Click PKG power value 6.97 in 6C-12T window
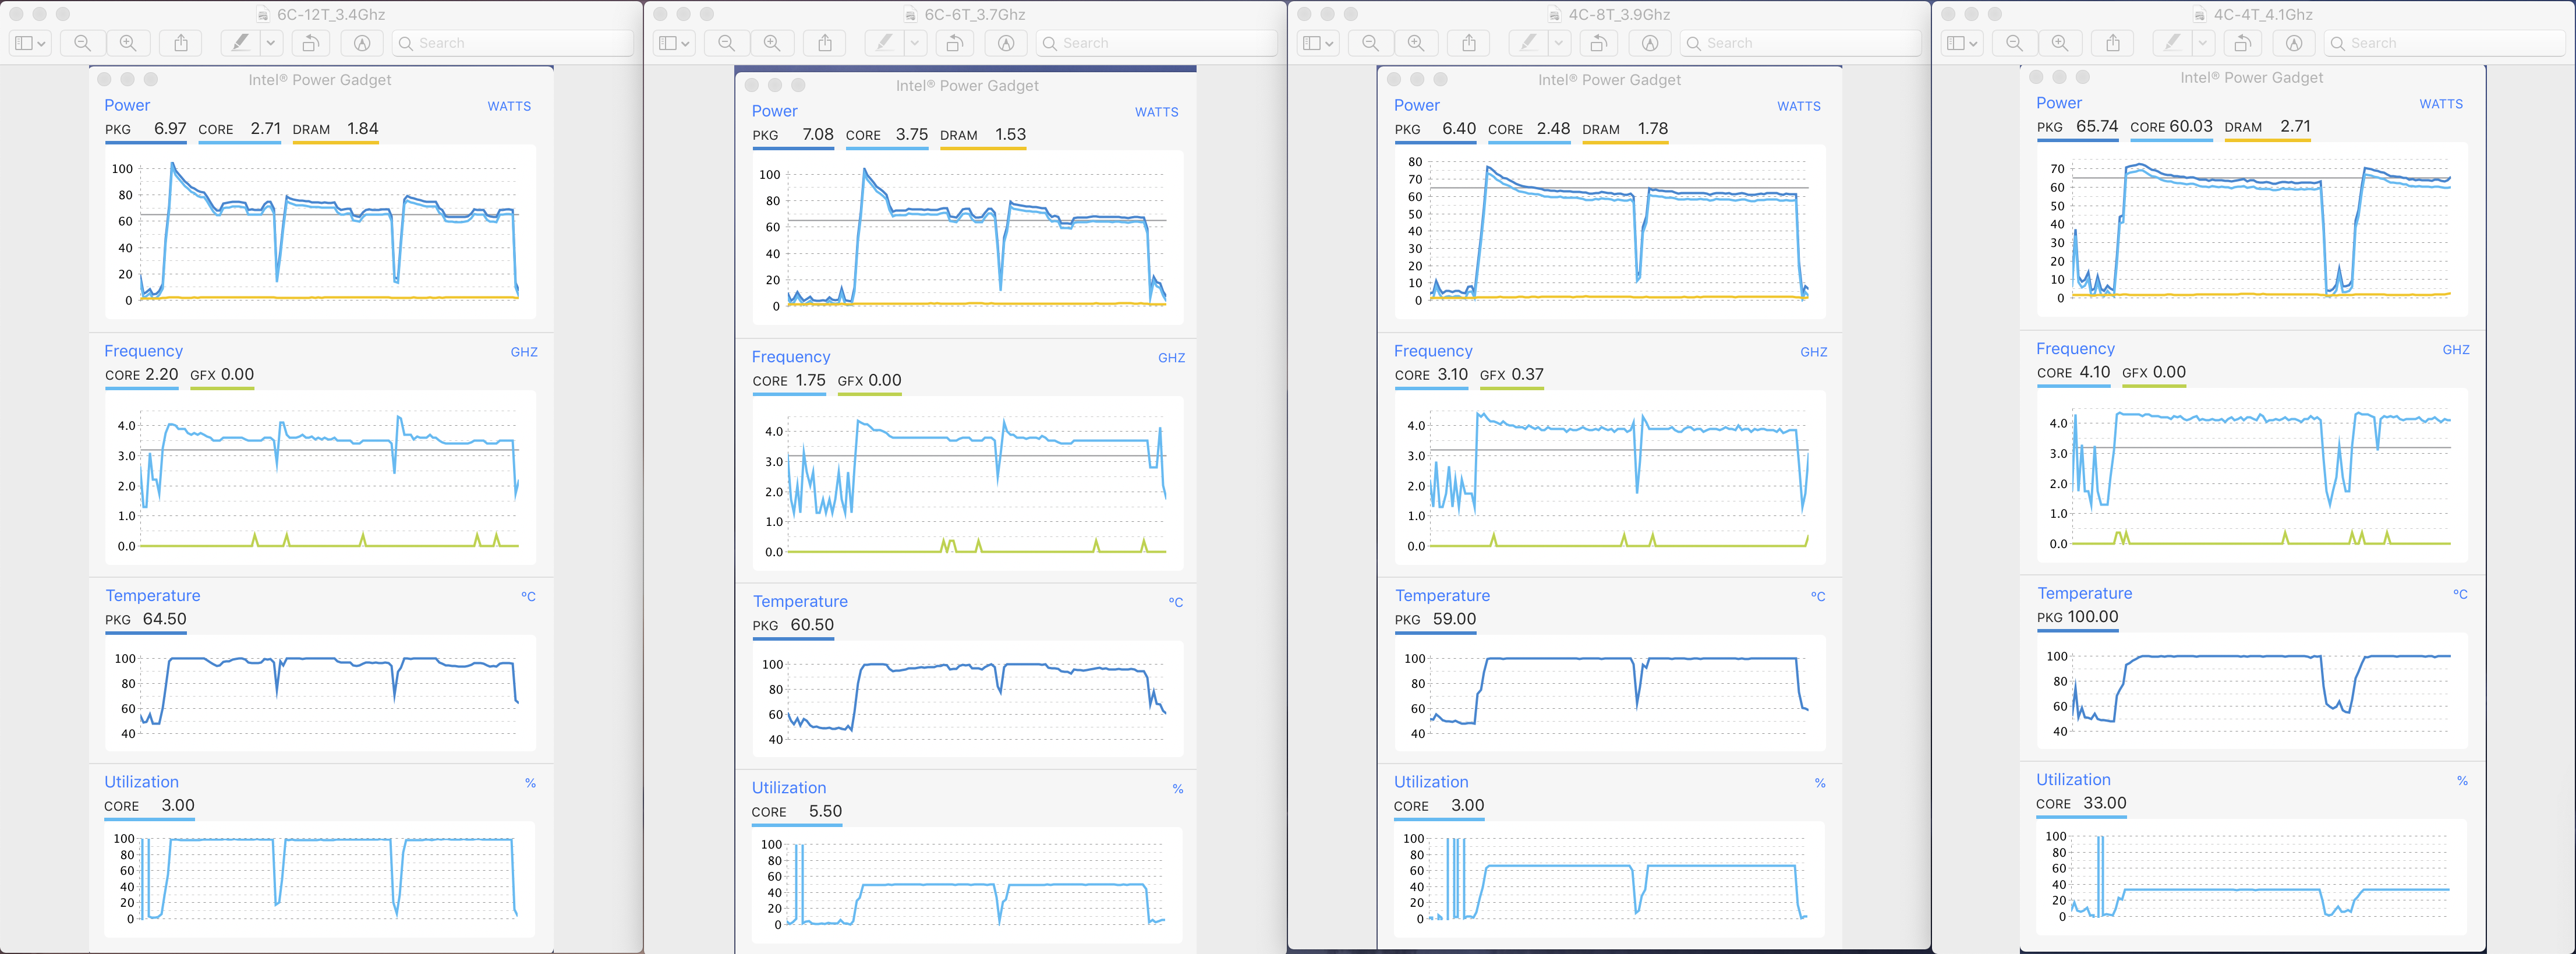Screen dimensions: 2576x954 (170, 128)
